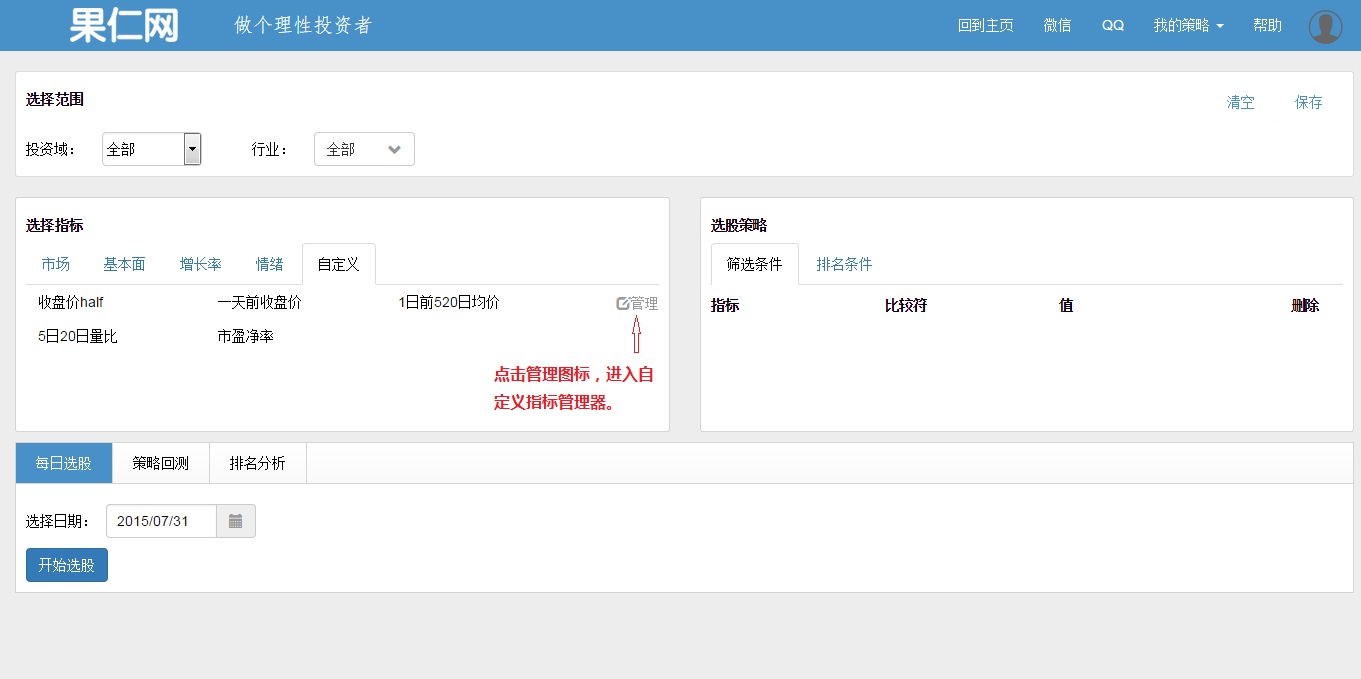Switch to the 市场 tab

click(56, 264)
